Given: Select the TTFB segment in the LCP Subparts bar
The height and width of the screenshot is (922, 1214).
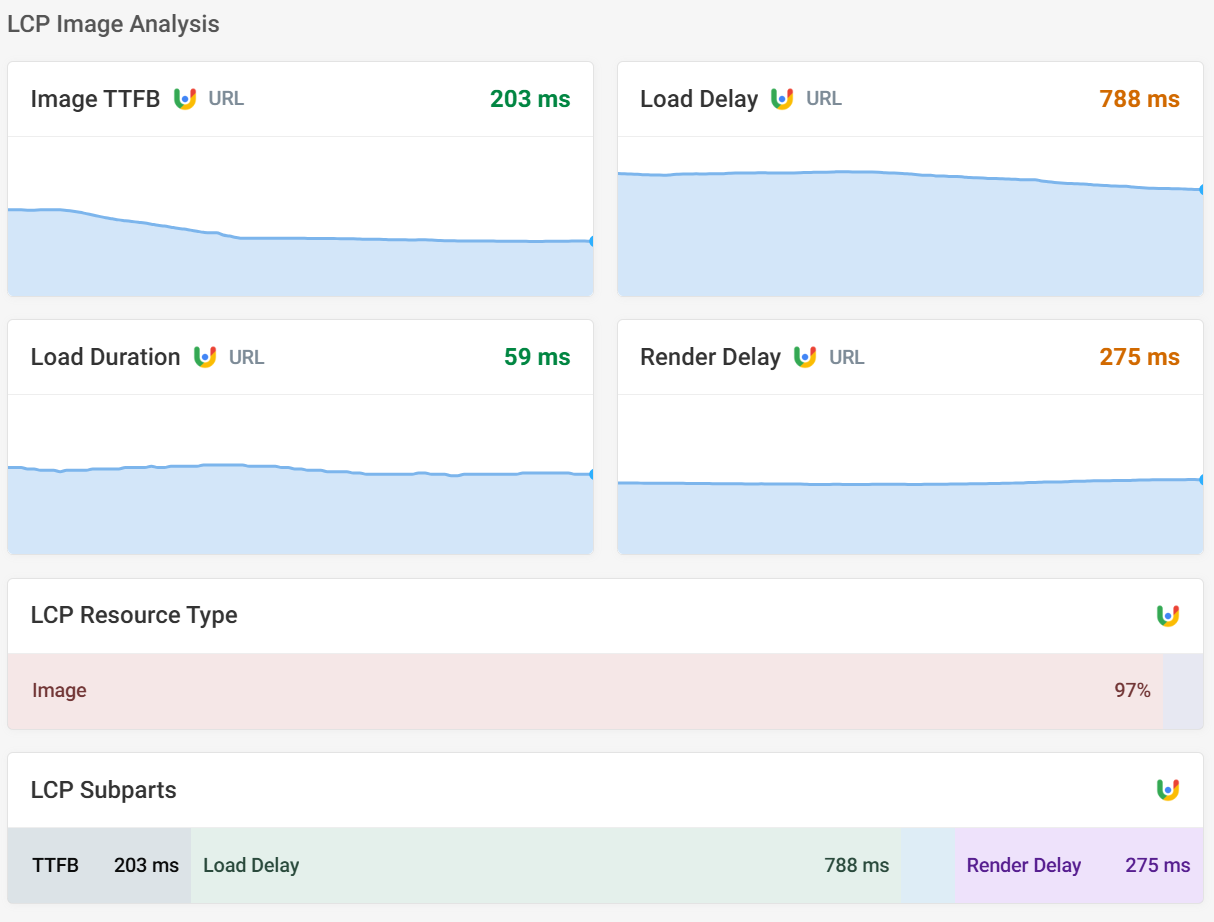Looking at the screenshot, I should point(98,865).
